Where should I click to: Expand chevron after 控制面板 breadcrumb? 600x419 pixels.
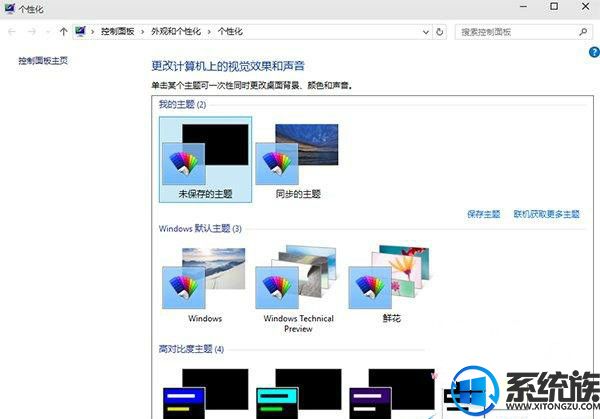[x=142, y=32]
